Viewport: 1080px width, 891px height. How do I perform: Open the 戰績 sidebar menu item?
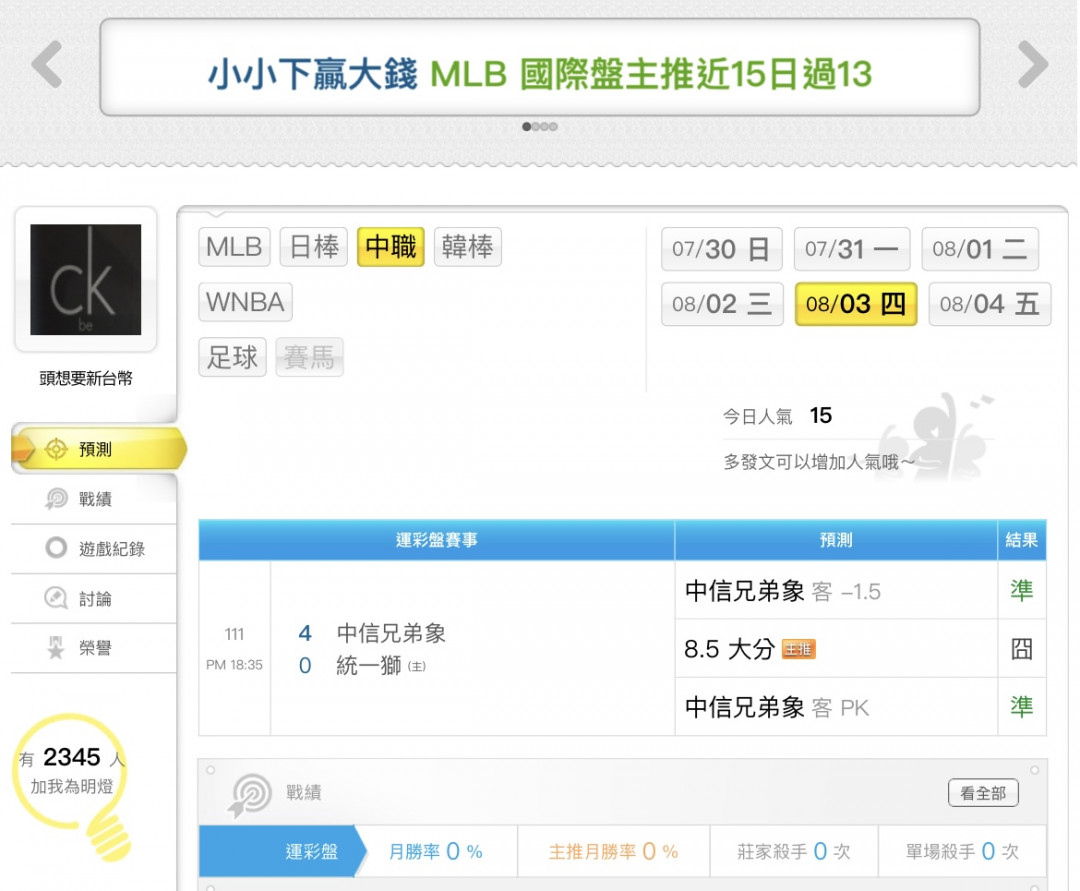pos(94,499)
